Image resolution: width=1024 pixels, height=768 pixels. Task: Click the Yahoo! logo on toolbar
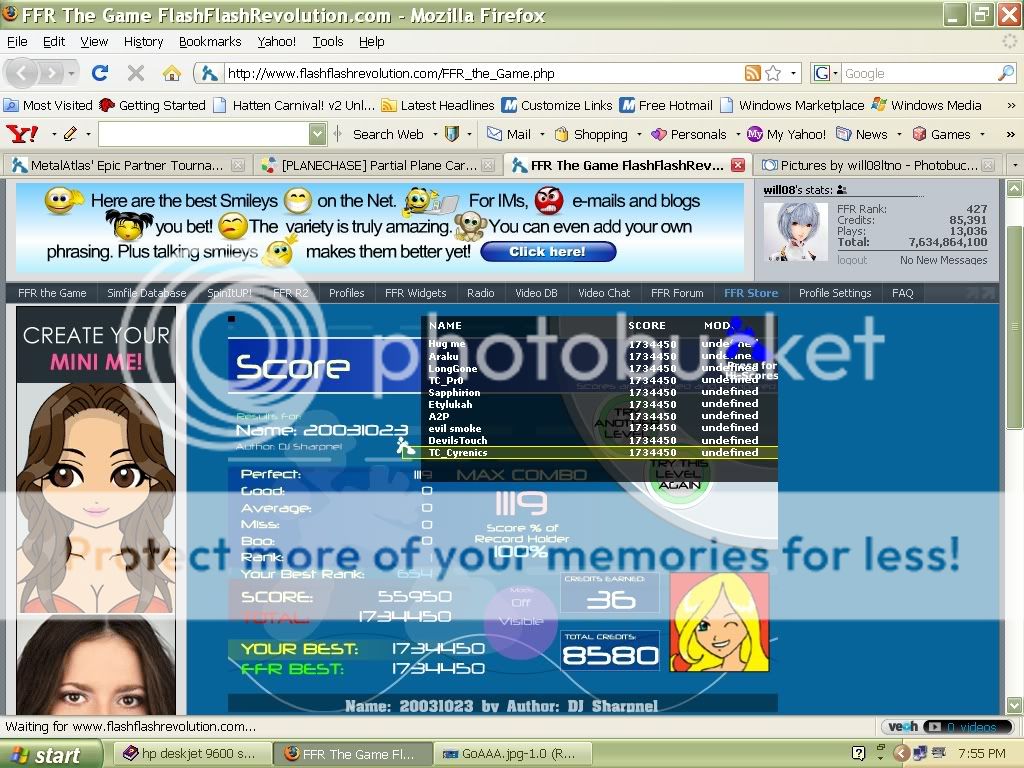point(22,134)
